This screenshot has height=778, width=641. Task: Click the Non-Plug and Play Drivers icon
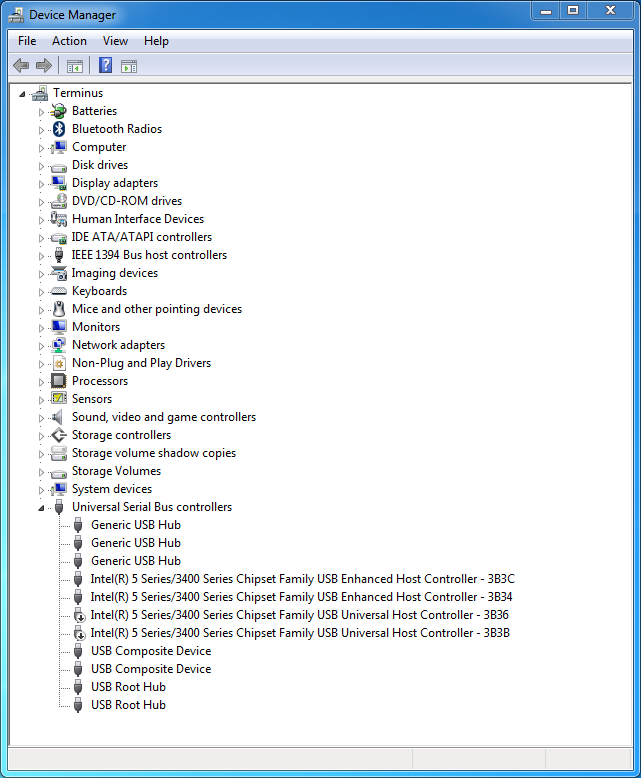click(59, 363)
